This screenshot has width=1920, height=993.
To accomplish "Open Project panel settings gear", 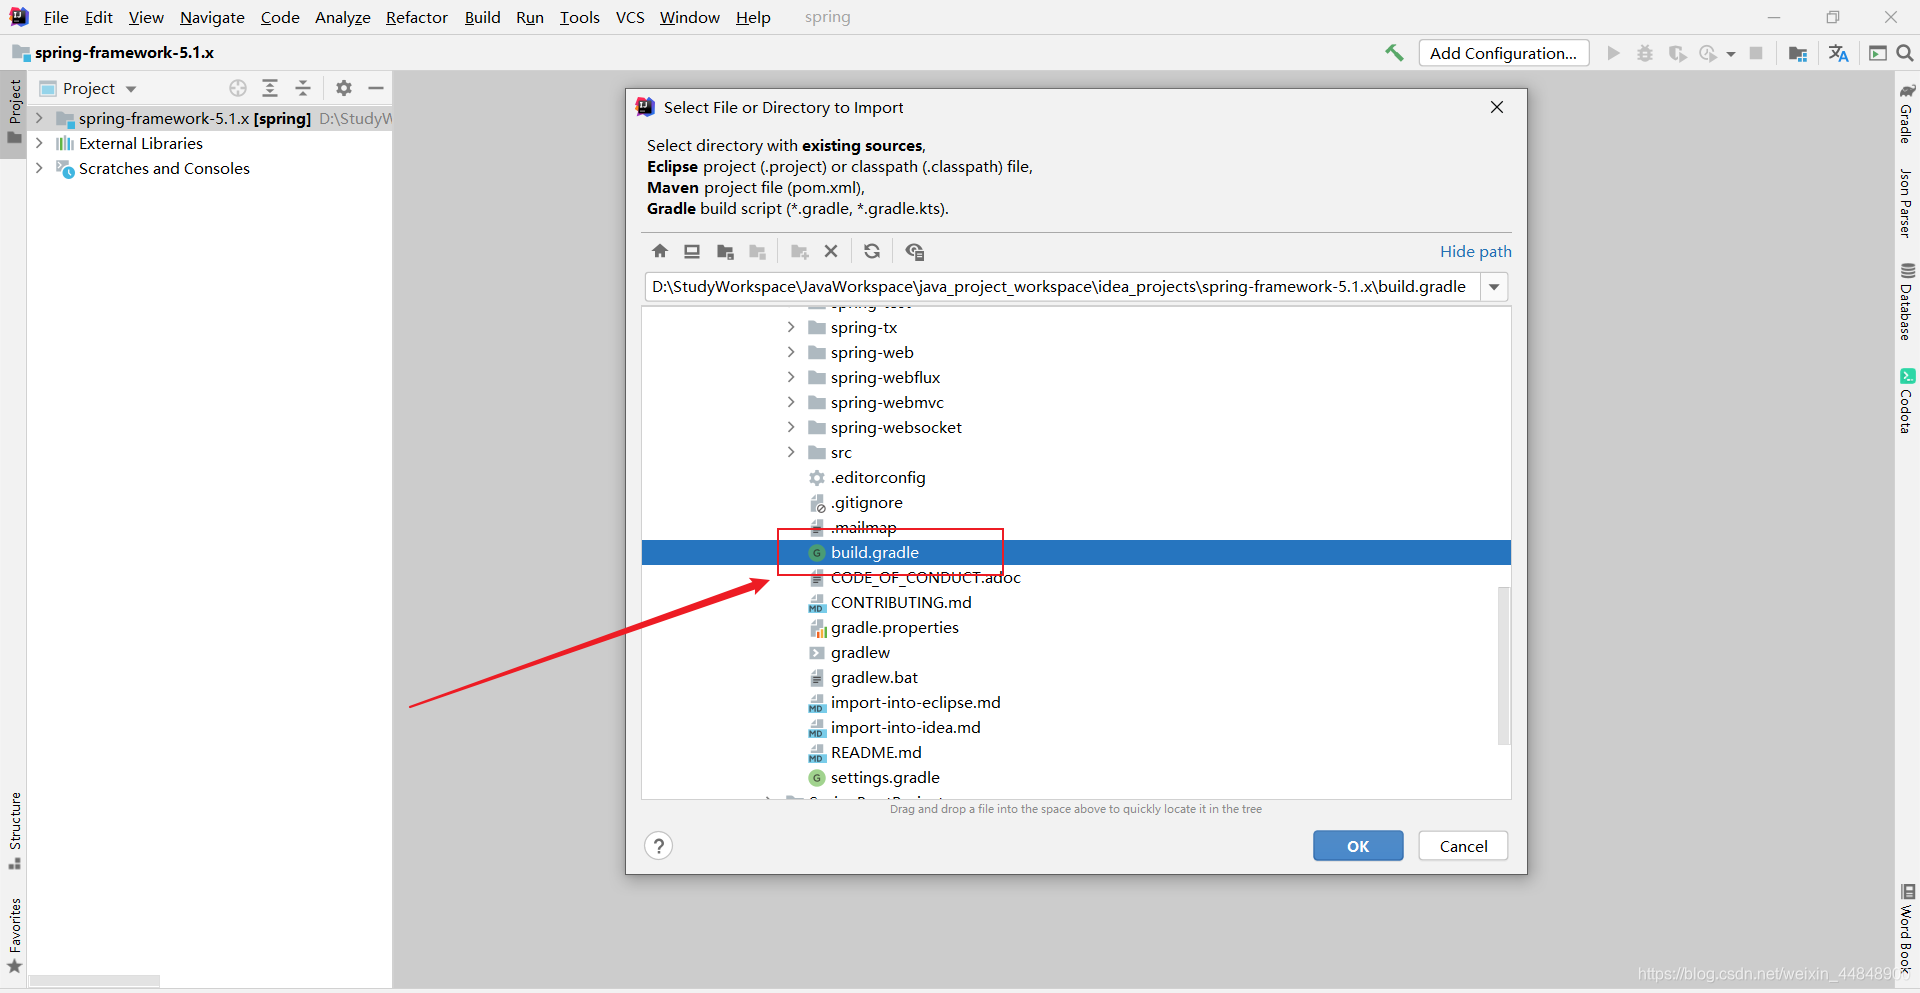I will click(344, 88).
